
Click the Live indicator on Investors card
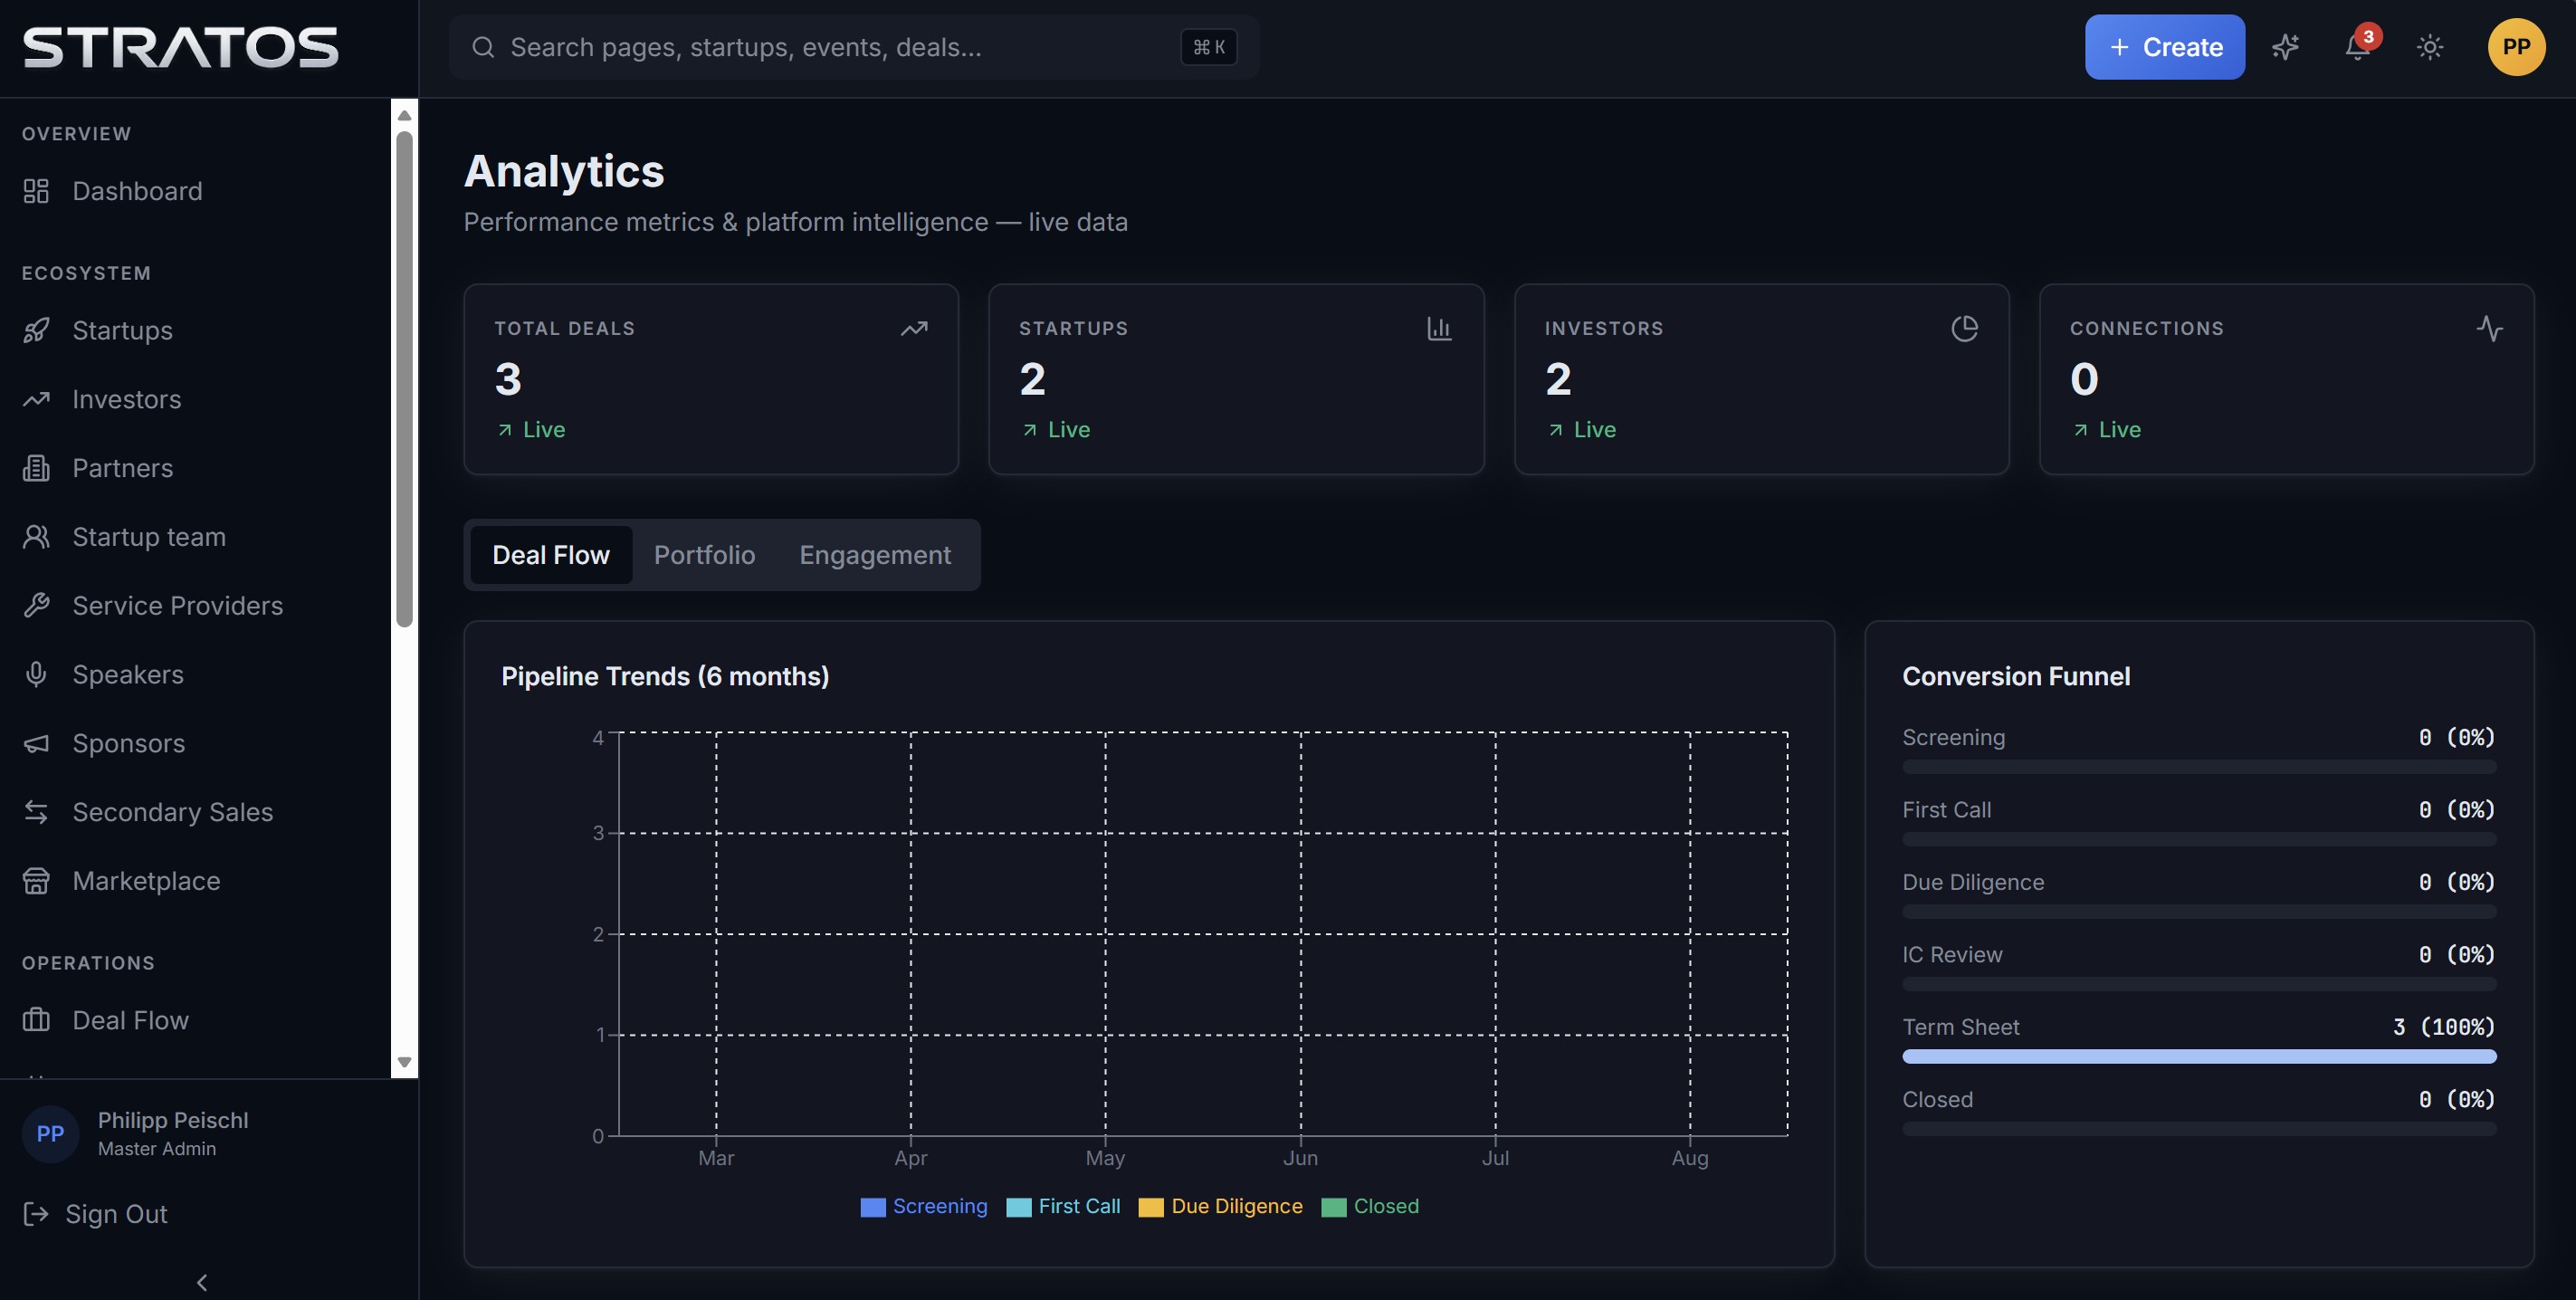(1581, 430)
